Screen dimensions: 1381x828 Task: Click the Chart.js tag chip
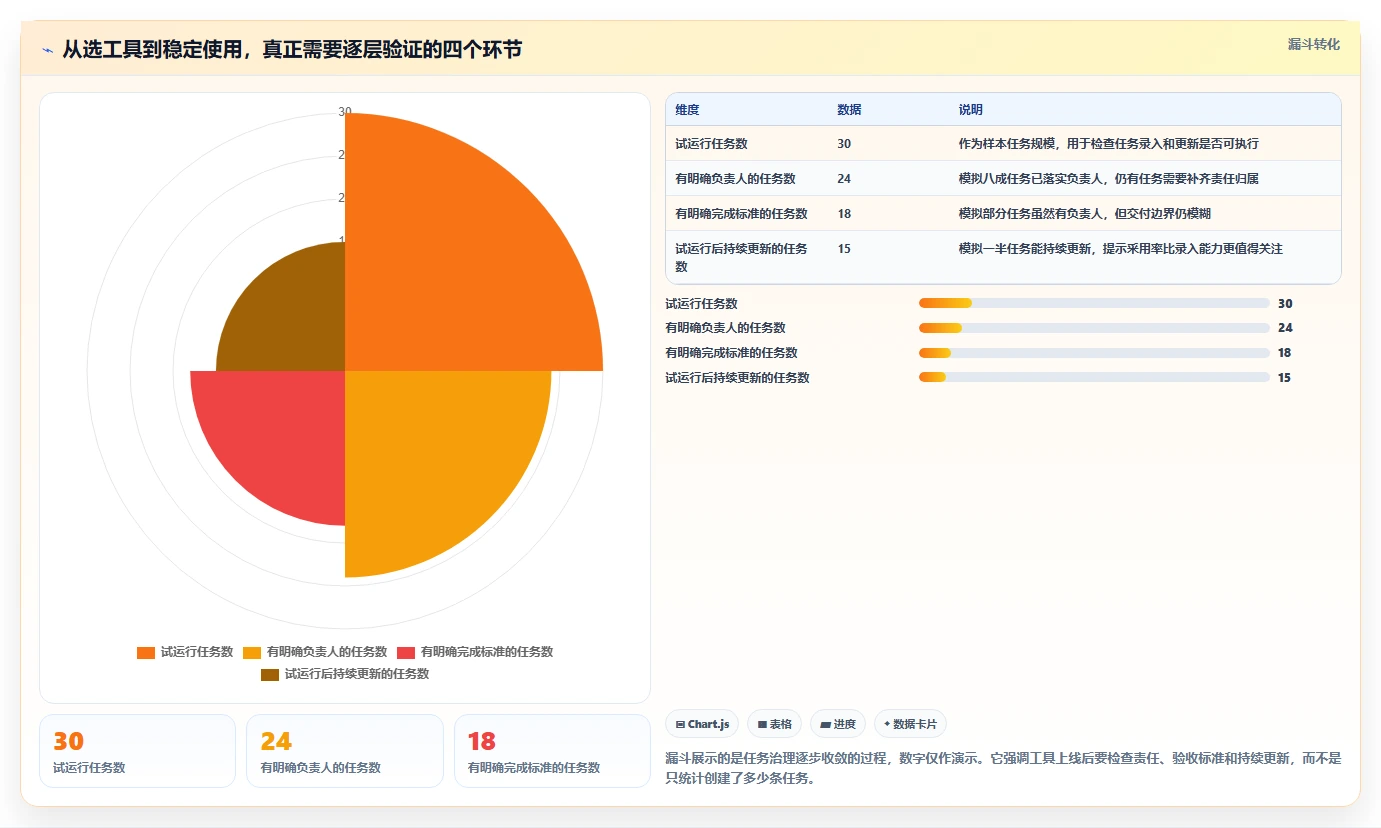point(702,724)
